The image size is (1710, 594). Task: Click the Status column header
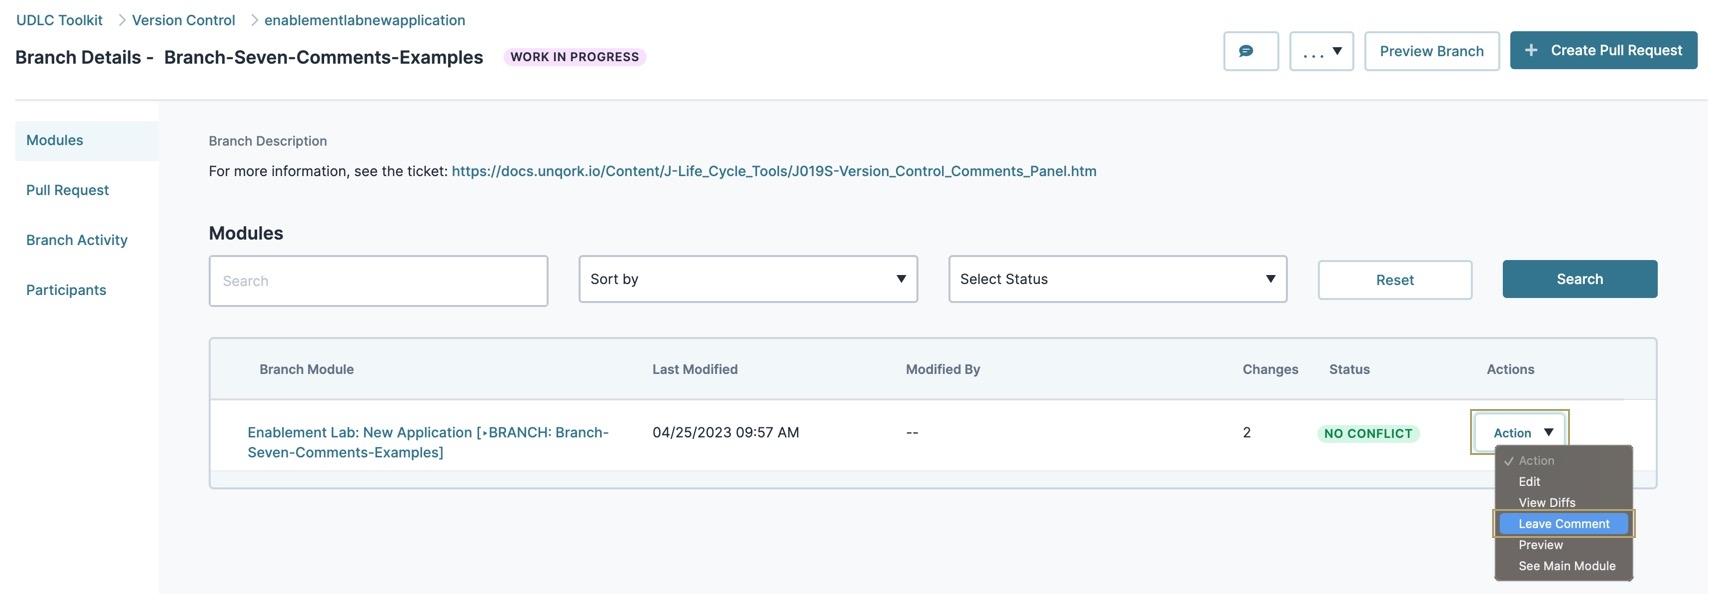(x=1349, y=369)
